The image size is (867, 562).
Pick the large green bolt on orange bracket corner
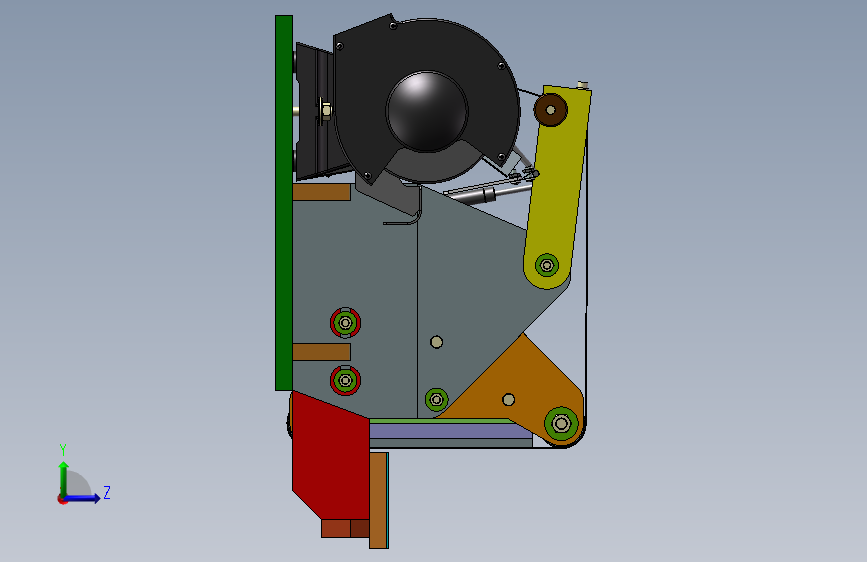pos(561,424)
